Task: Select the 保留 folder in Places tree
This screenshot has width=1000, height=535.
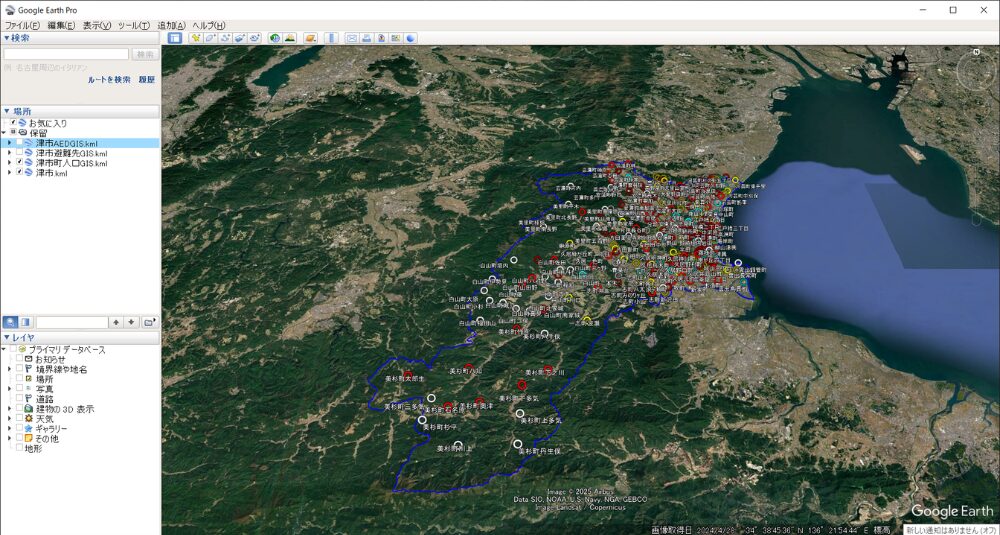Action: [x=39, y=133]
